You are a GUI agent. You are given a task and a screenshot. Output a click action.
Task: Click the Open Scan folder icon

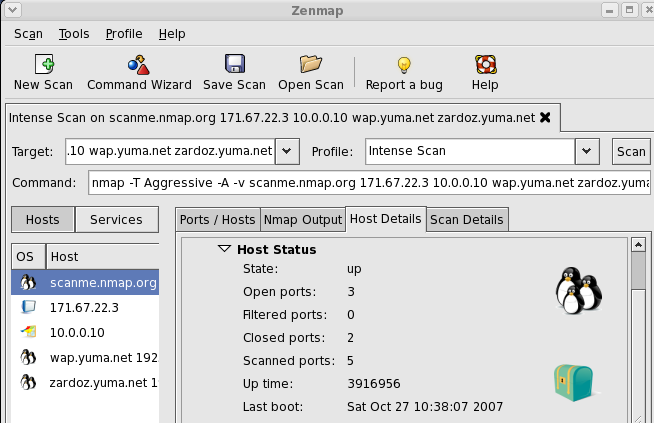(311, 64)
